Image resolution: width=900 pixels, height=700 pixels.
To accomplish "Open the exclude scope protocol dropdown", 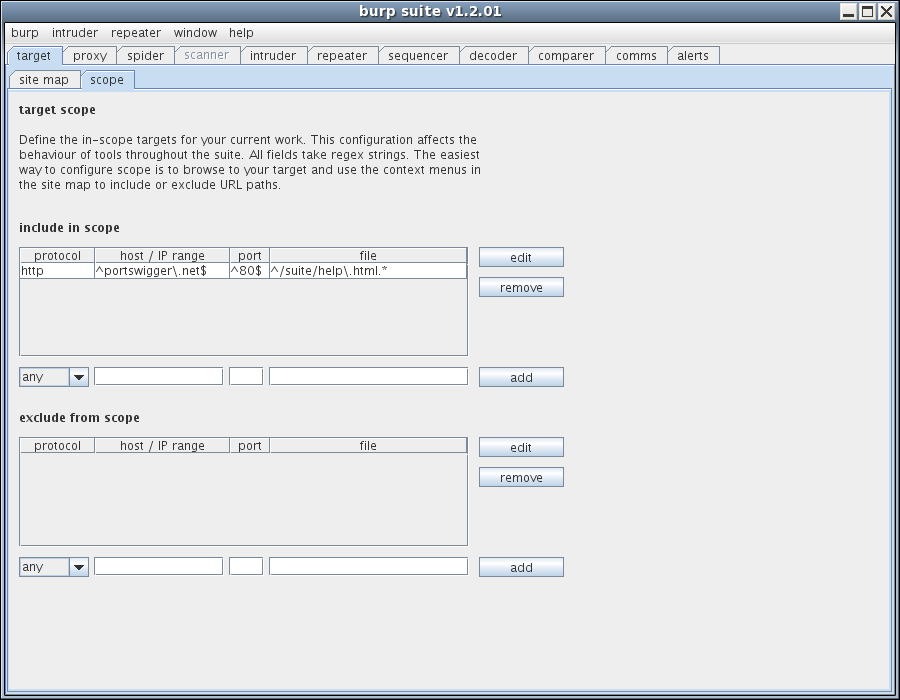I will 54,567.
